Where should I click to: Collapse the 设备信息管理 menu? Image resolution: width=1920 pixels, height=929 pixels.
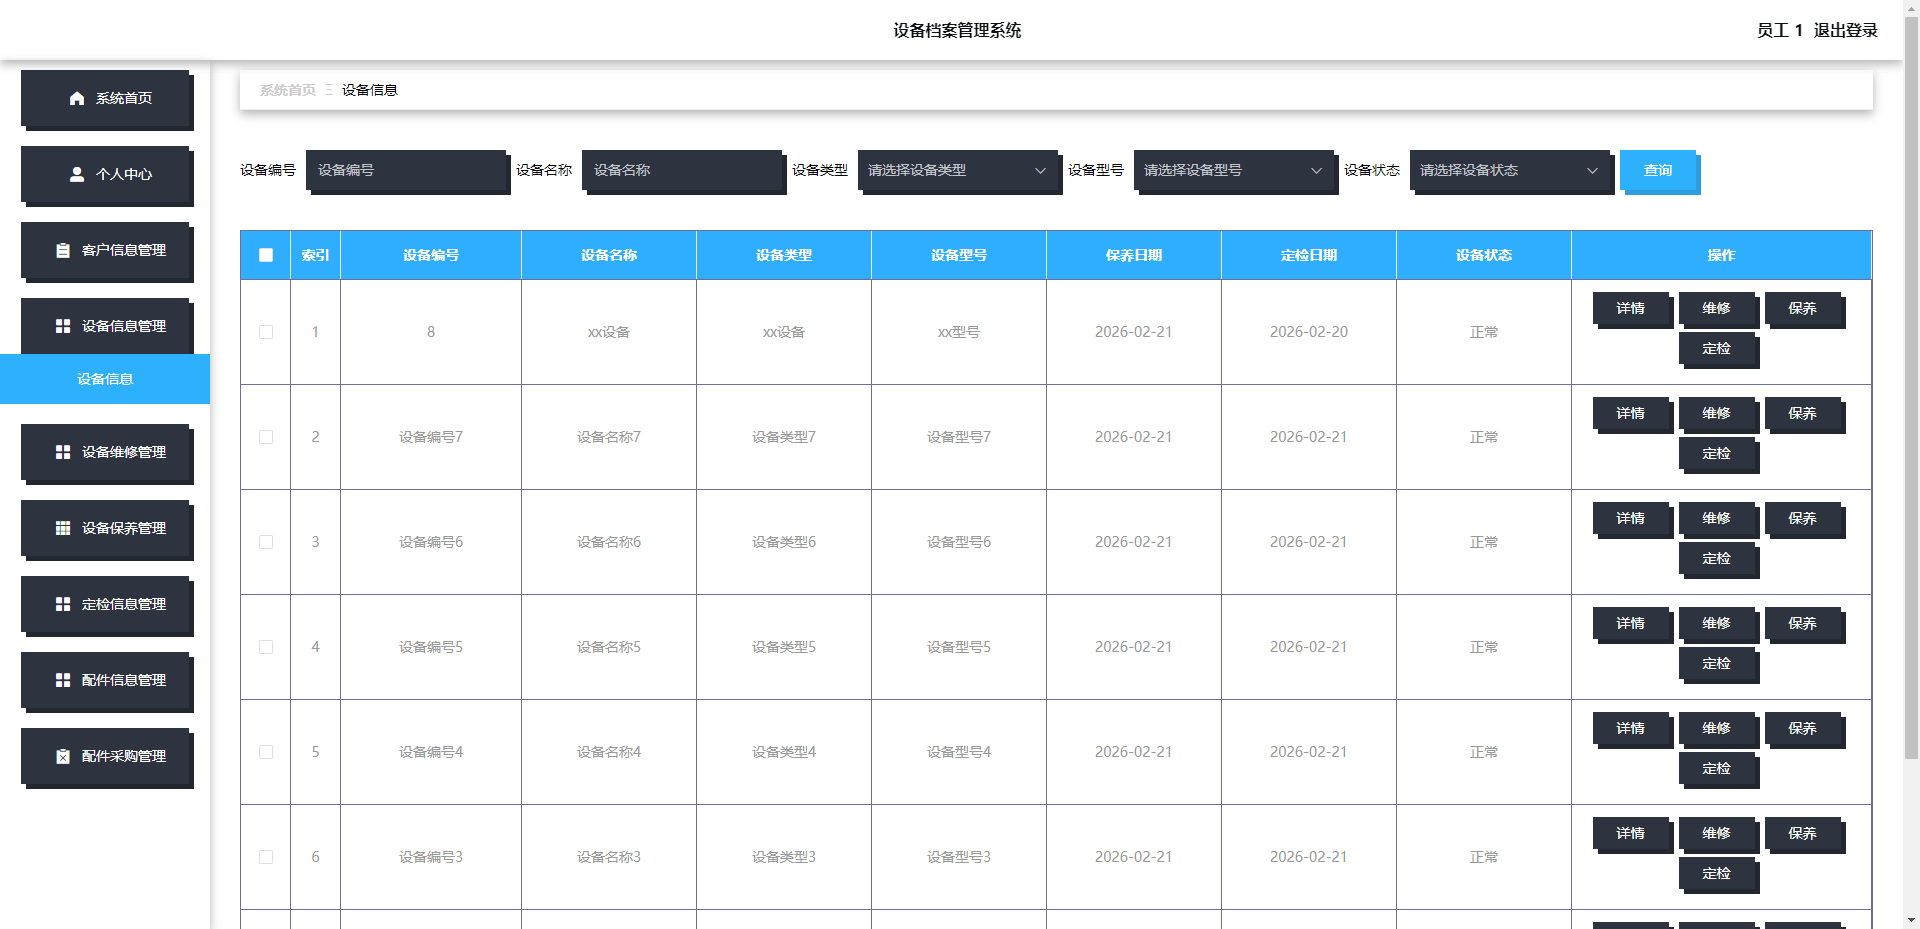pos(105,326)
